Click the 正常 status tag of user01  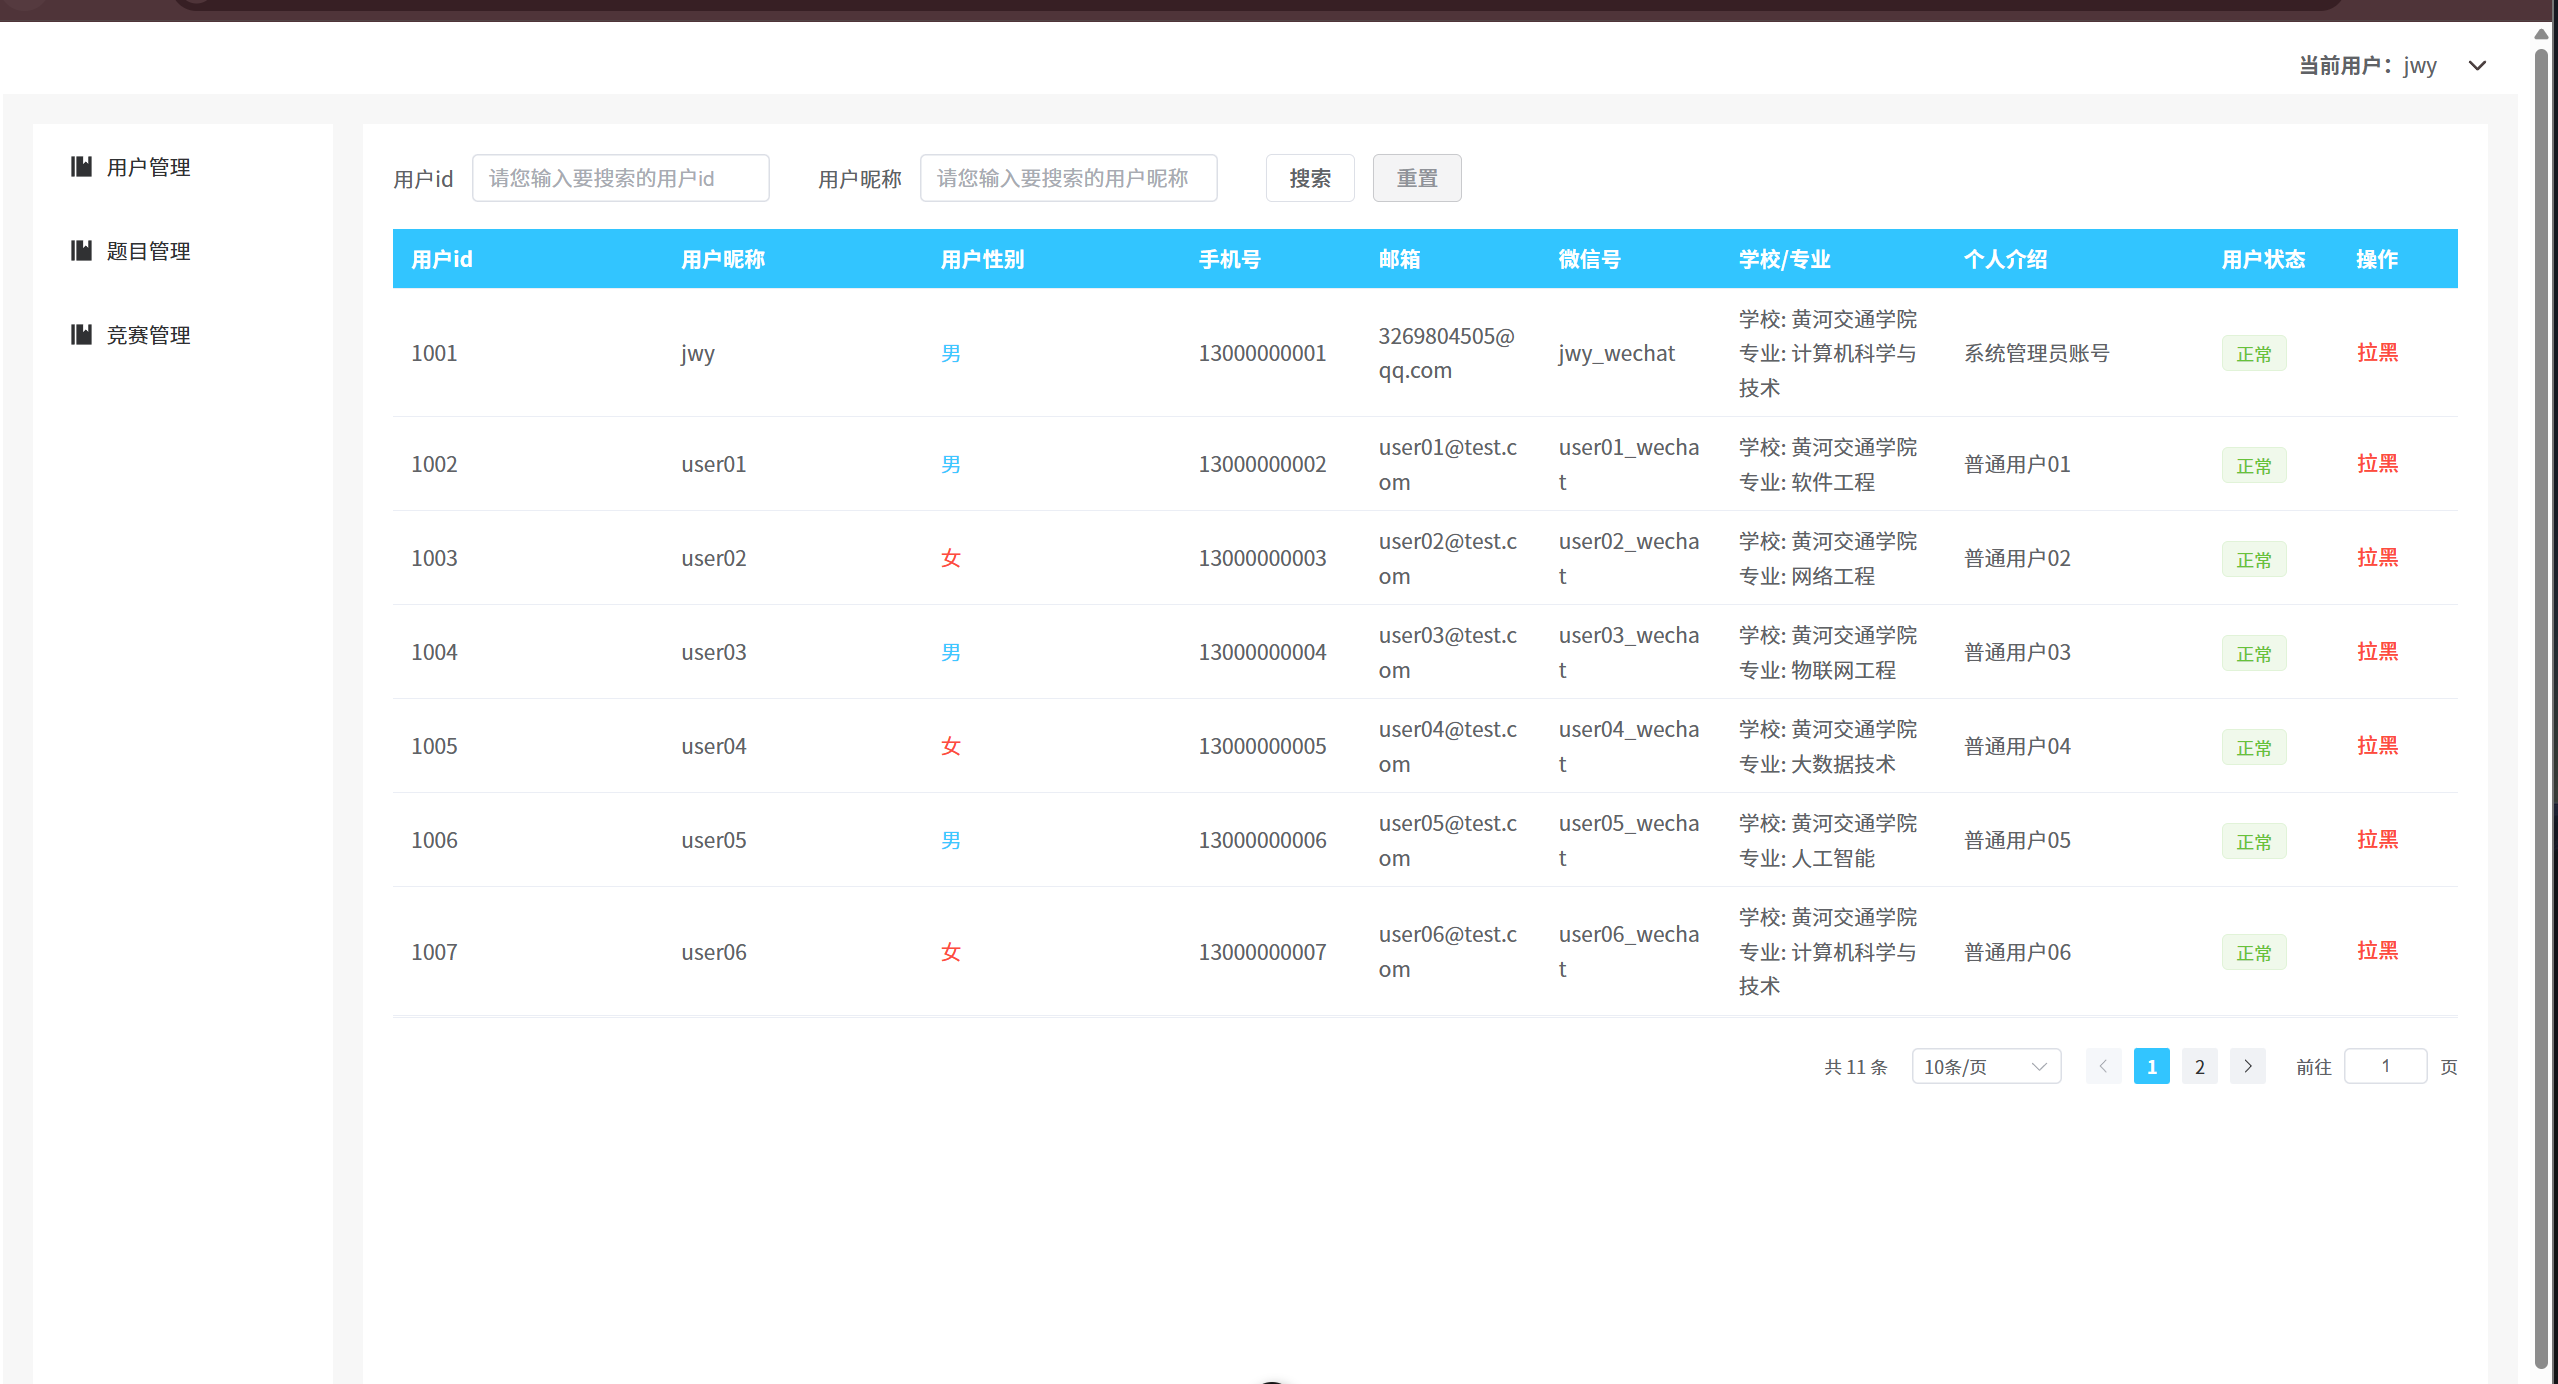(x=2253, y=465)
